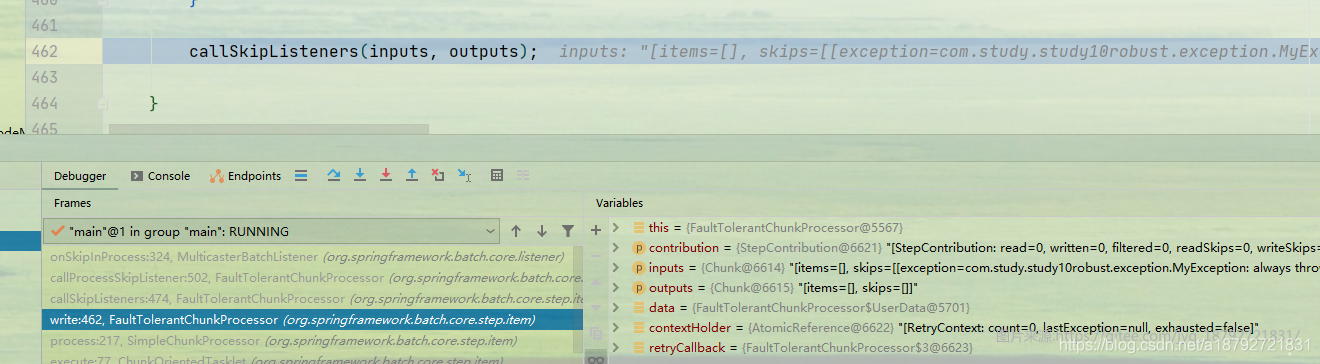Select the outputs Chunk@6615 variable row
This screenshot has height=364, width=1320.
point(964,288)
